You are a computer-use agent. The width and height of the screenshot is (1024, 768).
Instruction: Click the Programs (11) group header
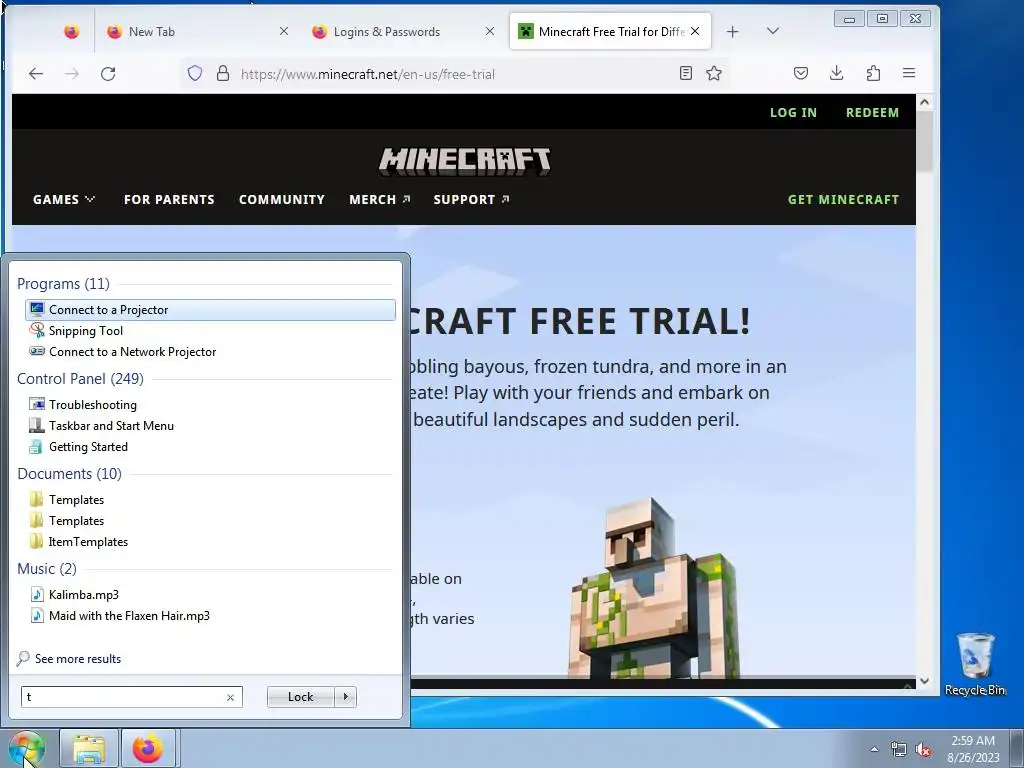tap(63, 283)
